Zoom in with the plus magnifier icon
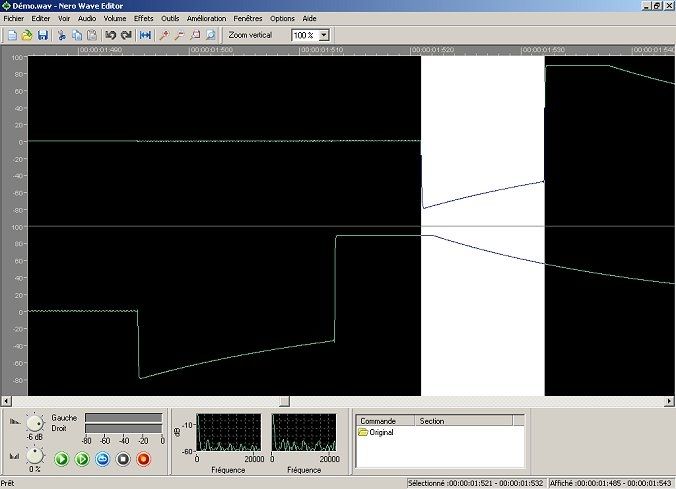 coord(164,35)
